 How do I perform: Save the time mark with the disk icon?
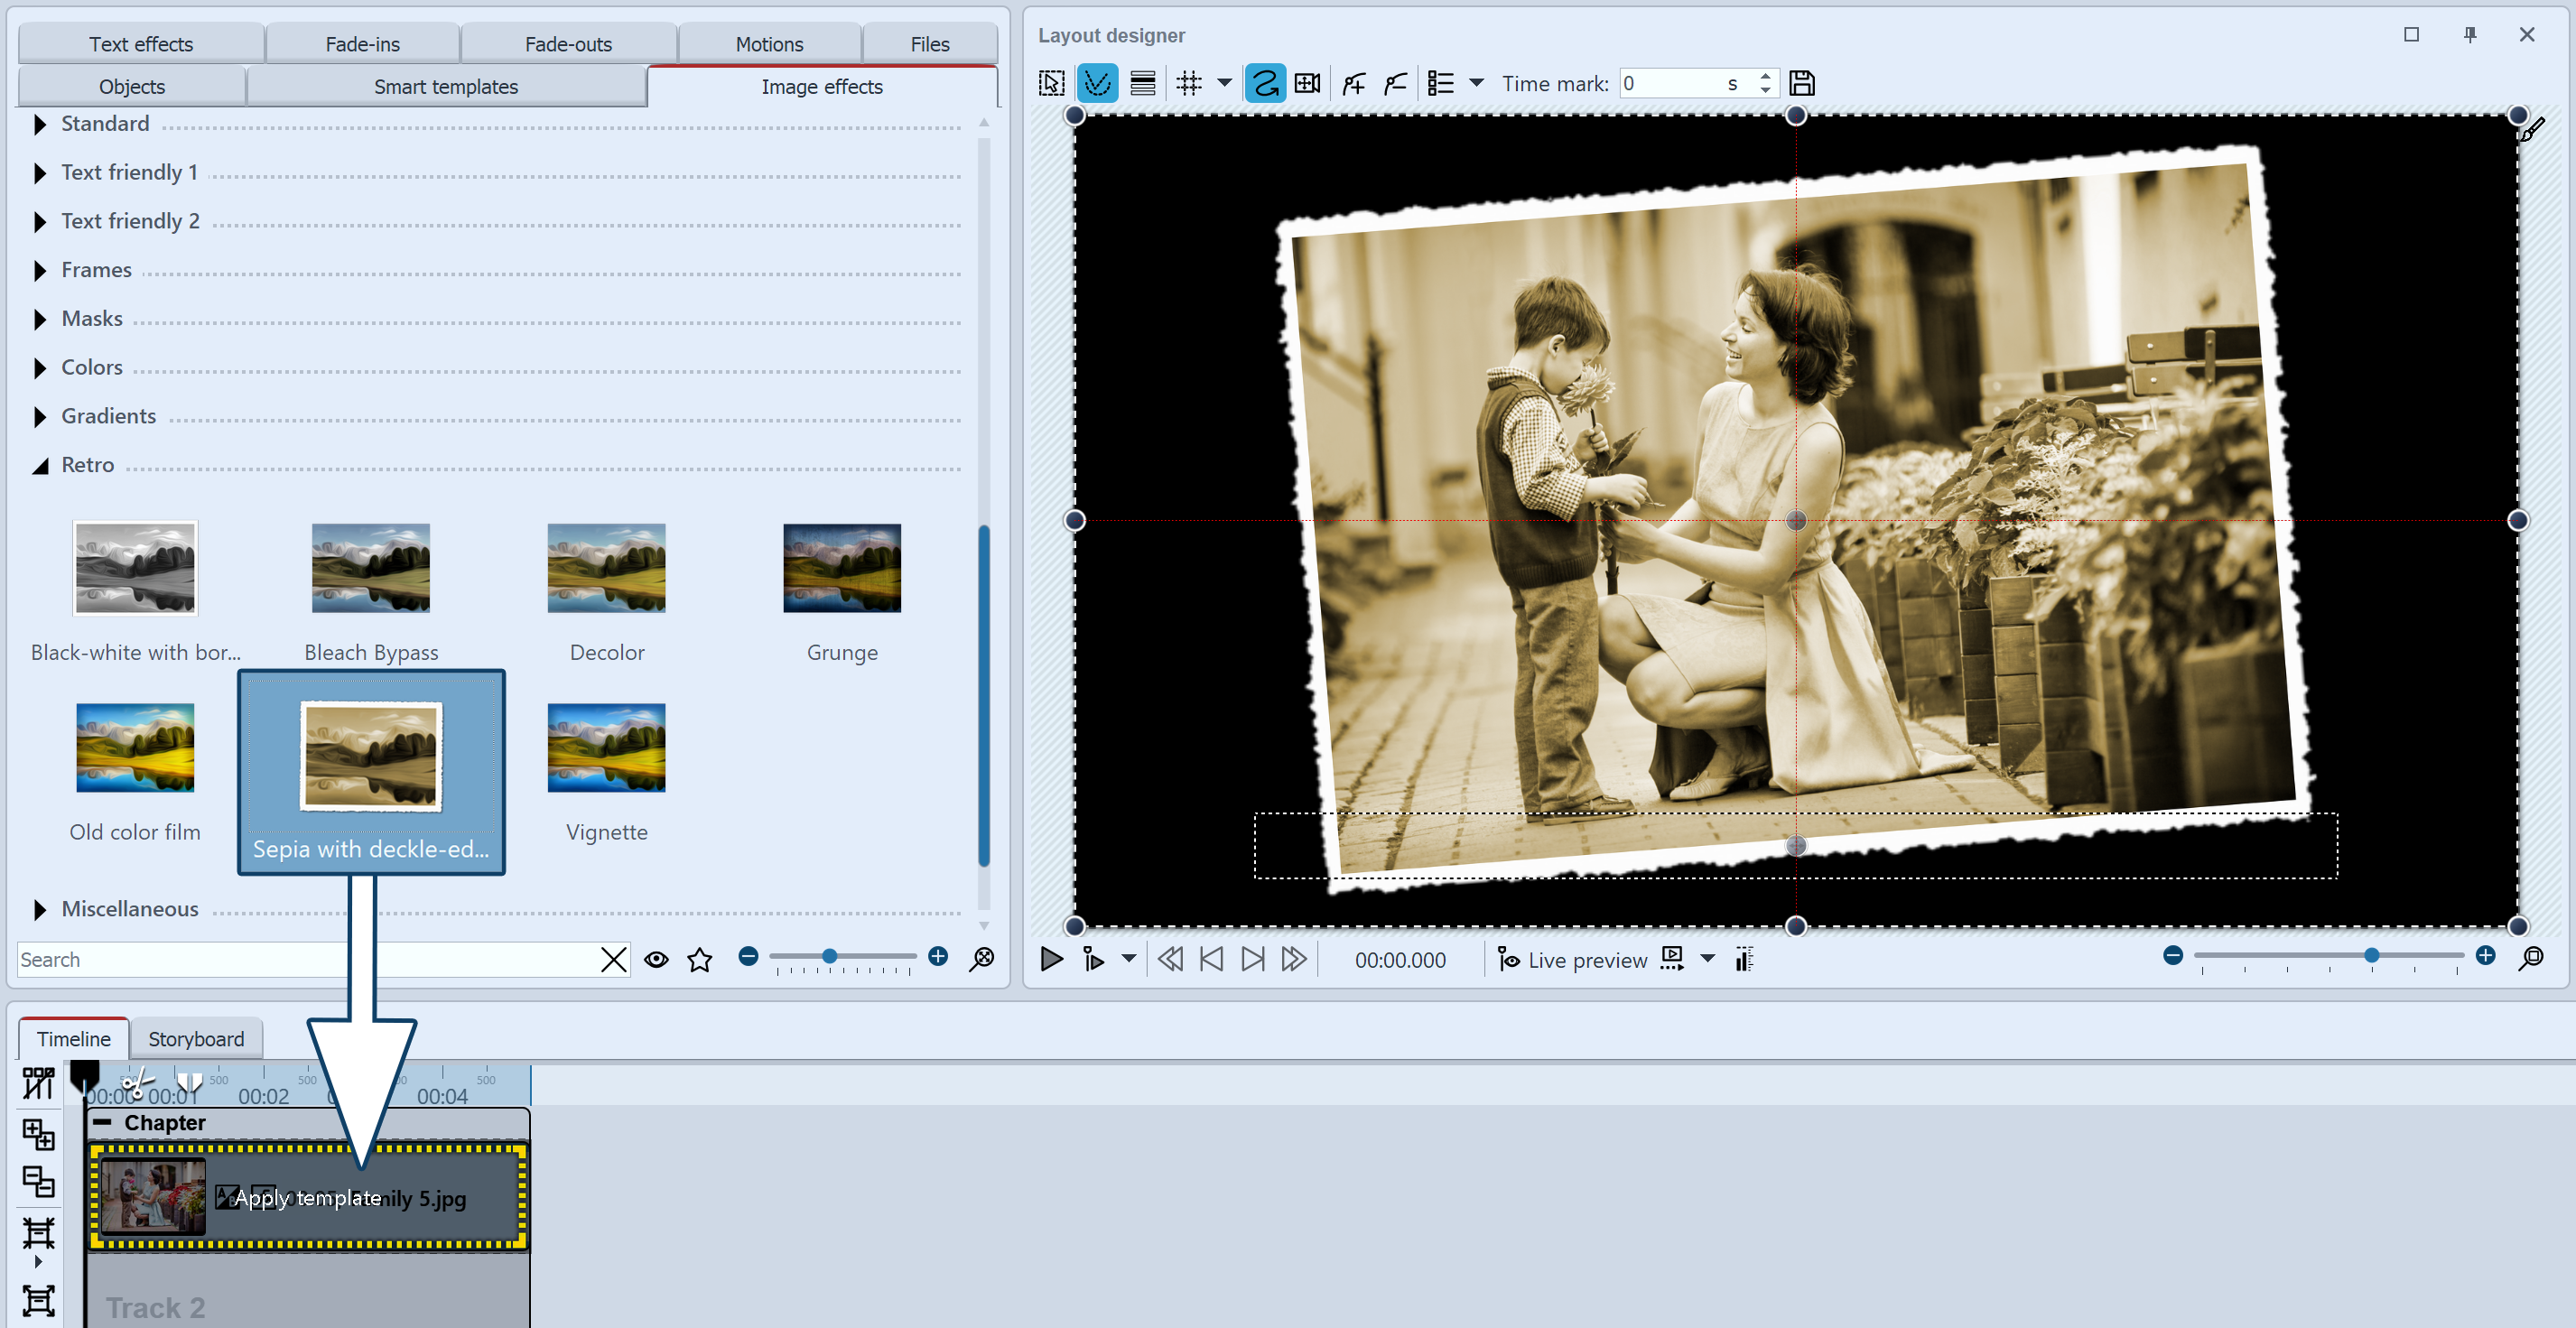(1802, 83)
